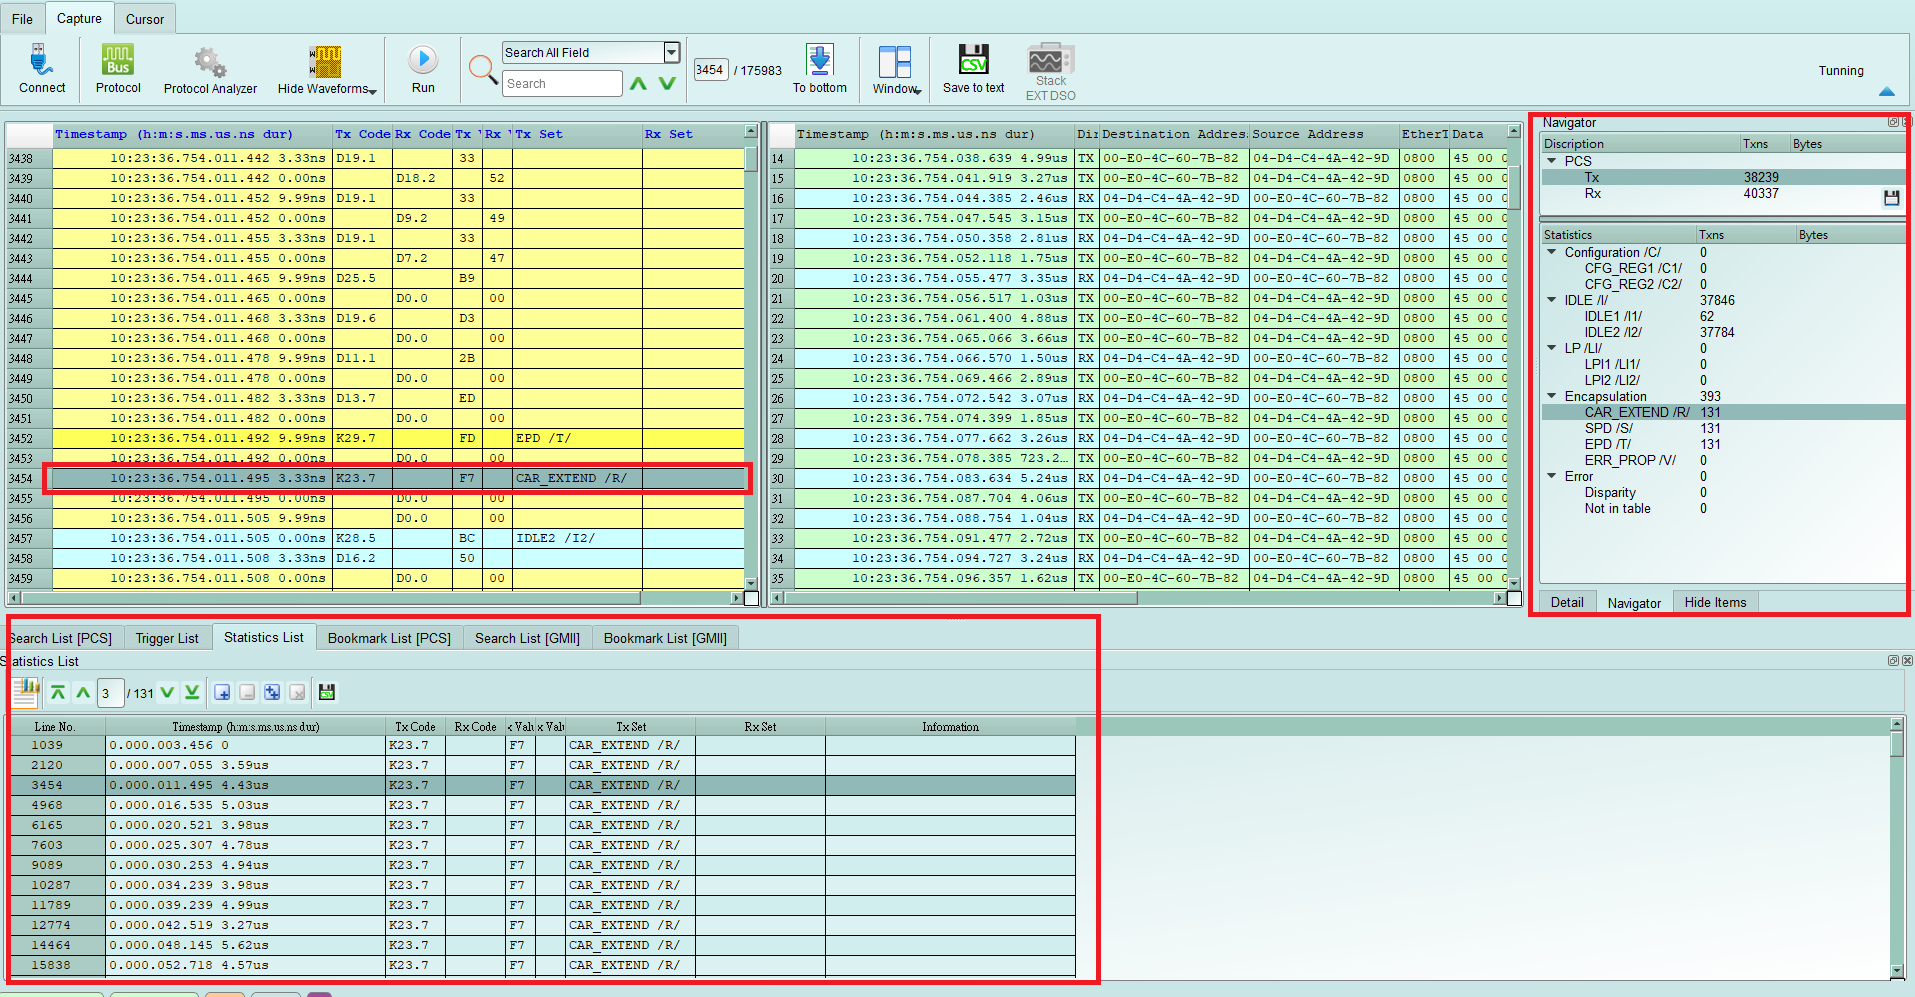Click the Connect USB icon
The image size is (1915, 997).
(x=41, y=60)
